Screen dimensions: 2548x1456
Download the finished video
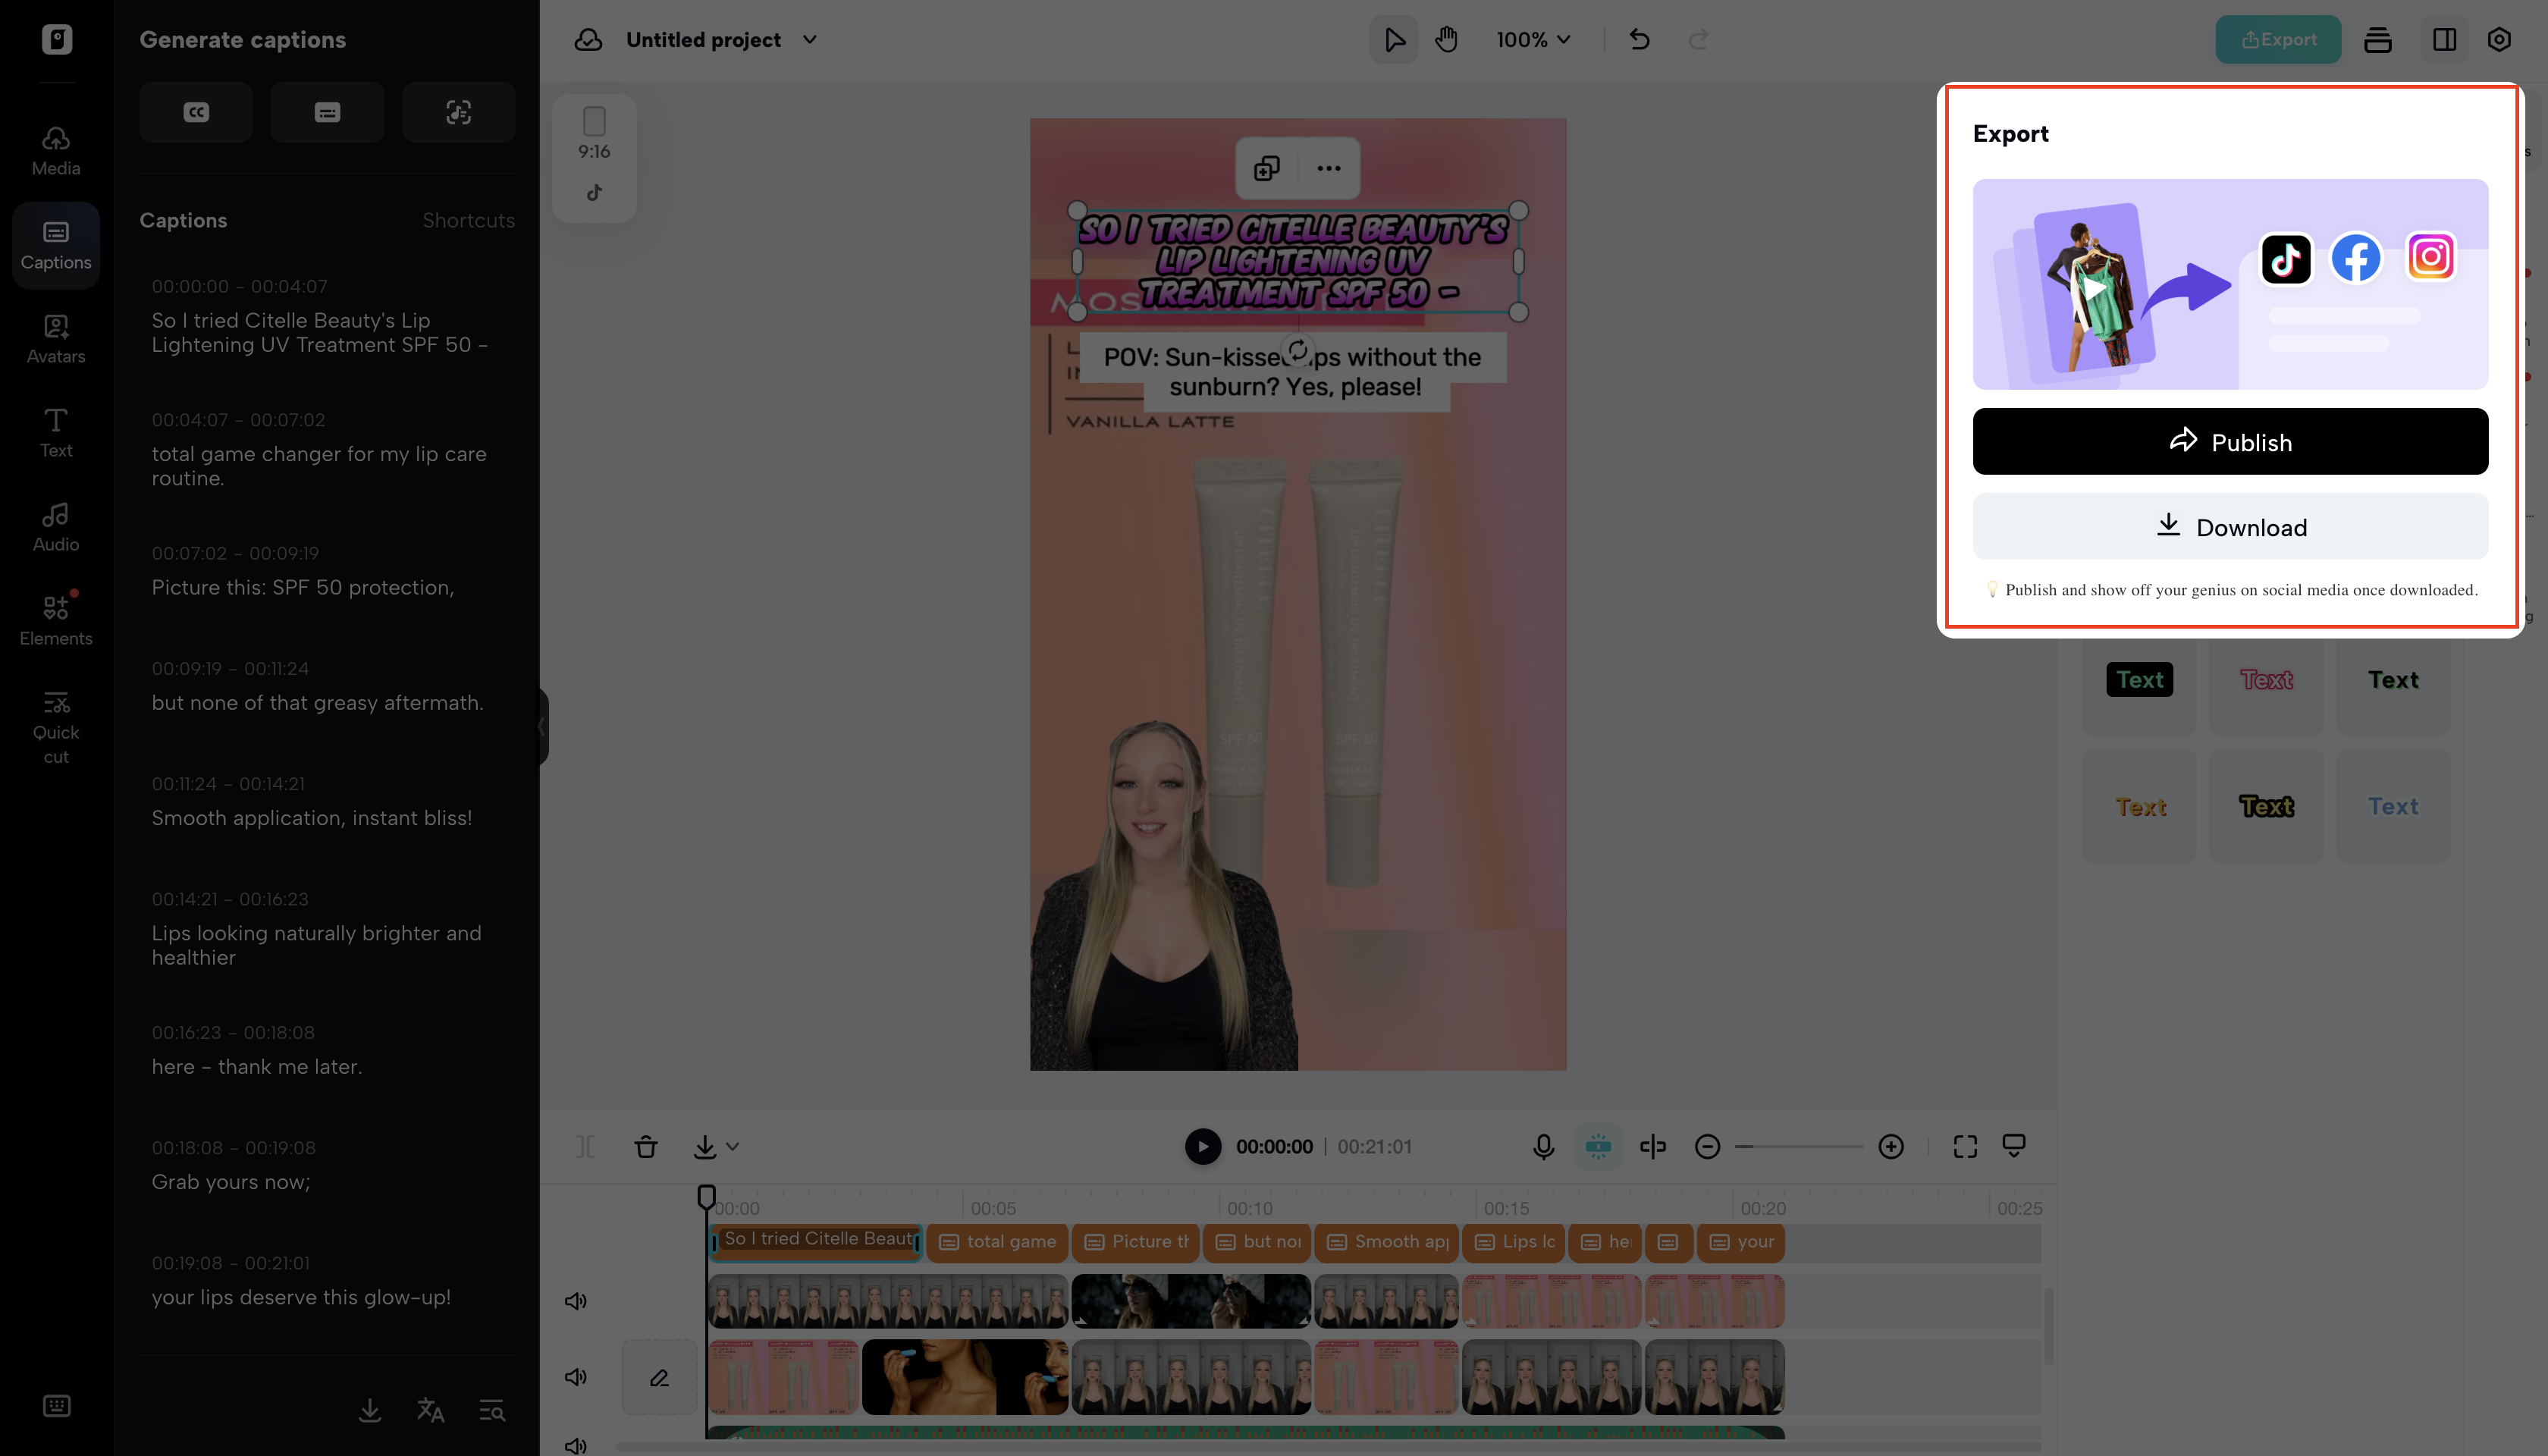pos(2230,527)
